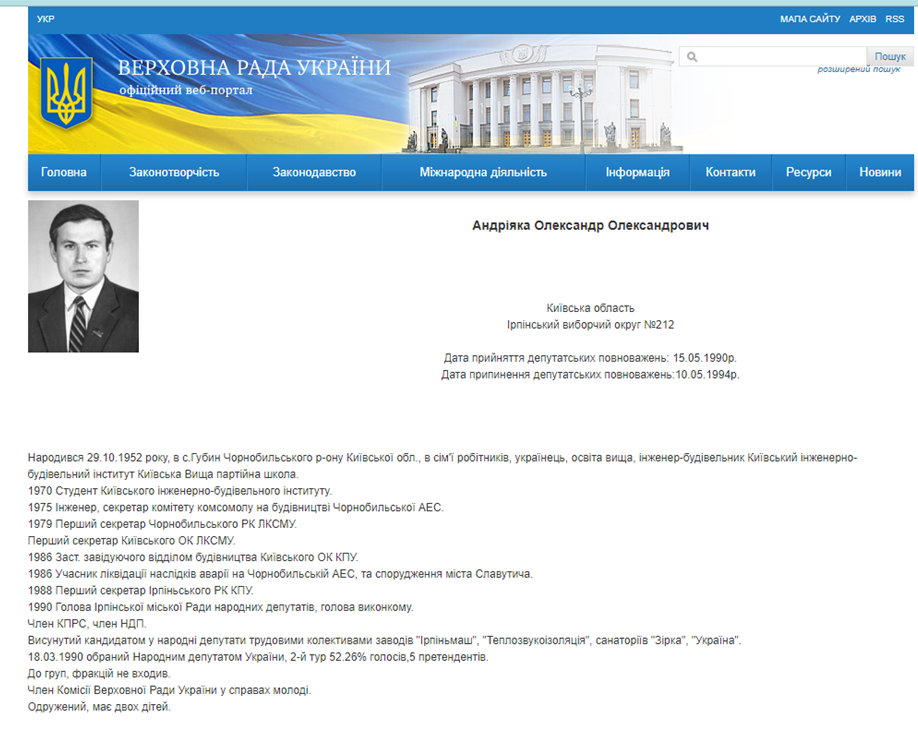Viewport: 918px width, 735px height.
Task: Click the 1970 Студент line
Action: point(180,491)
